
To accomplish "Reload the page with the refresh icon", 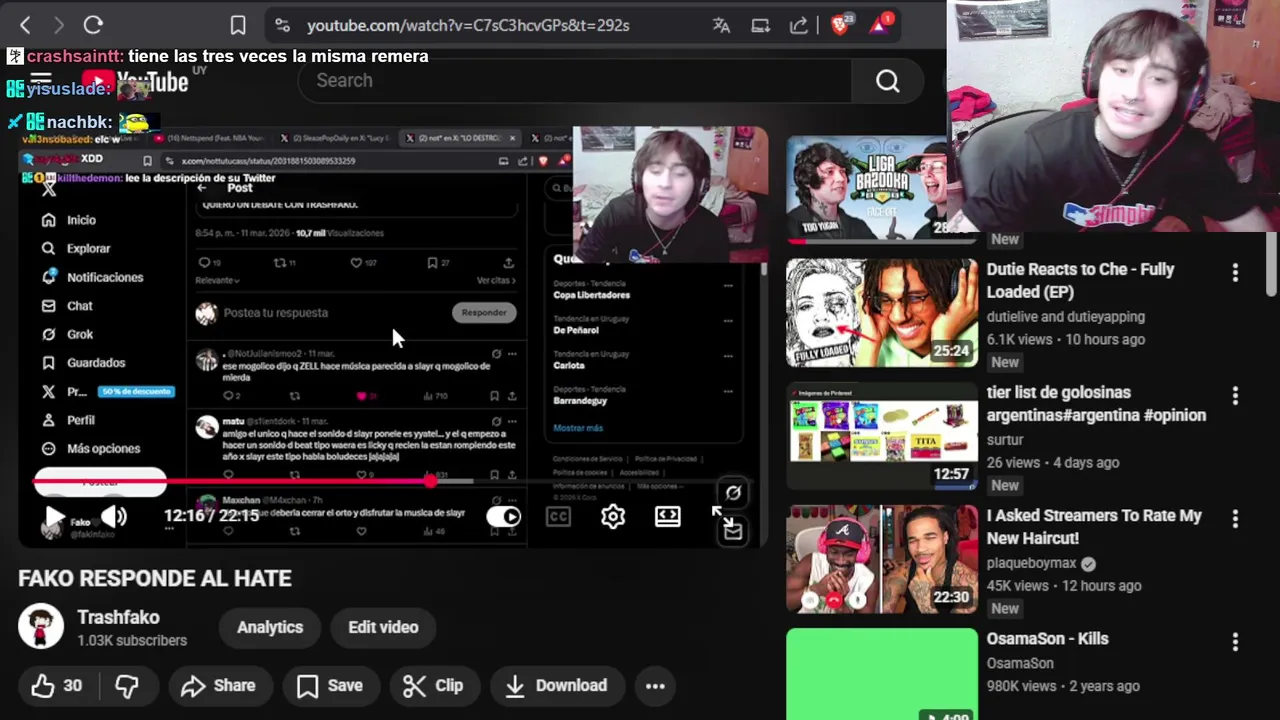I will tap(93, 25).
